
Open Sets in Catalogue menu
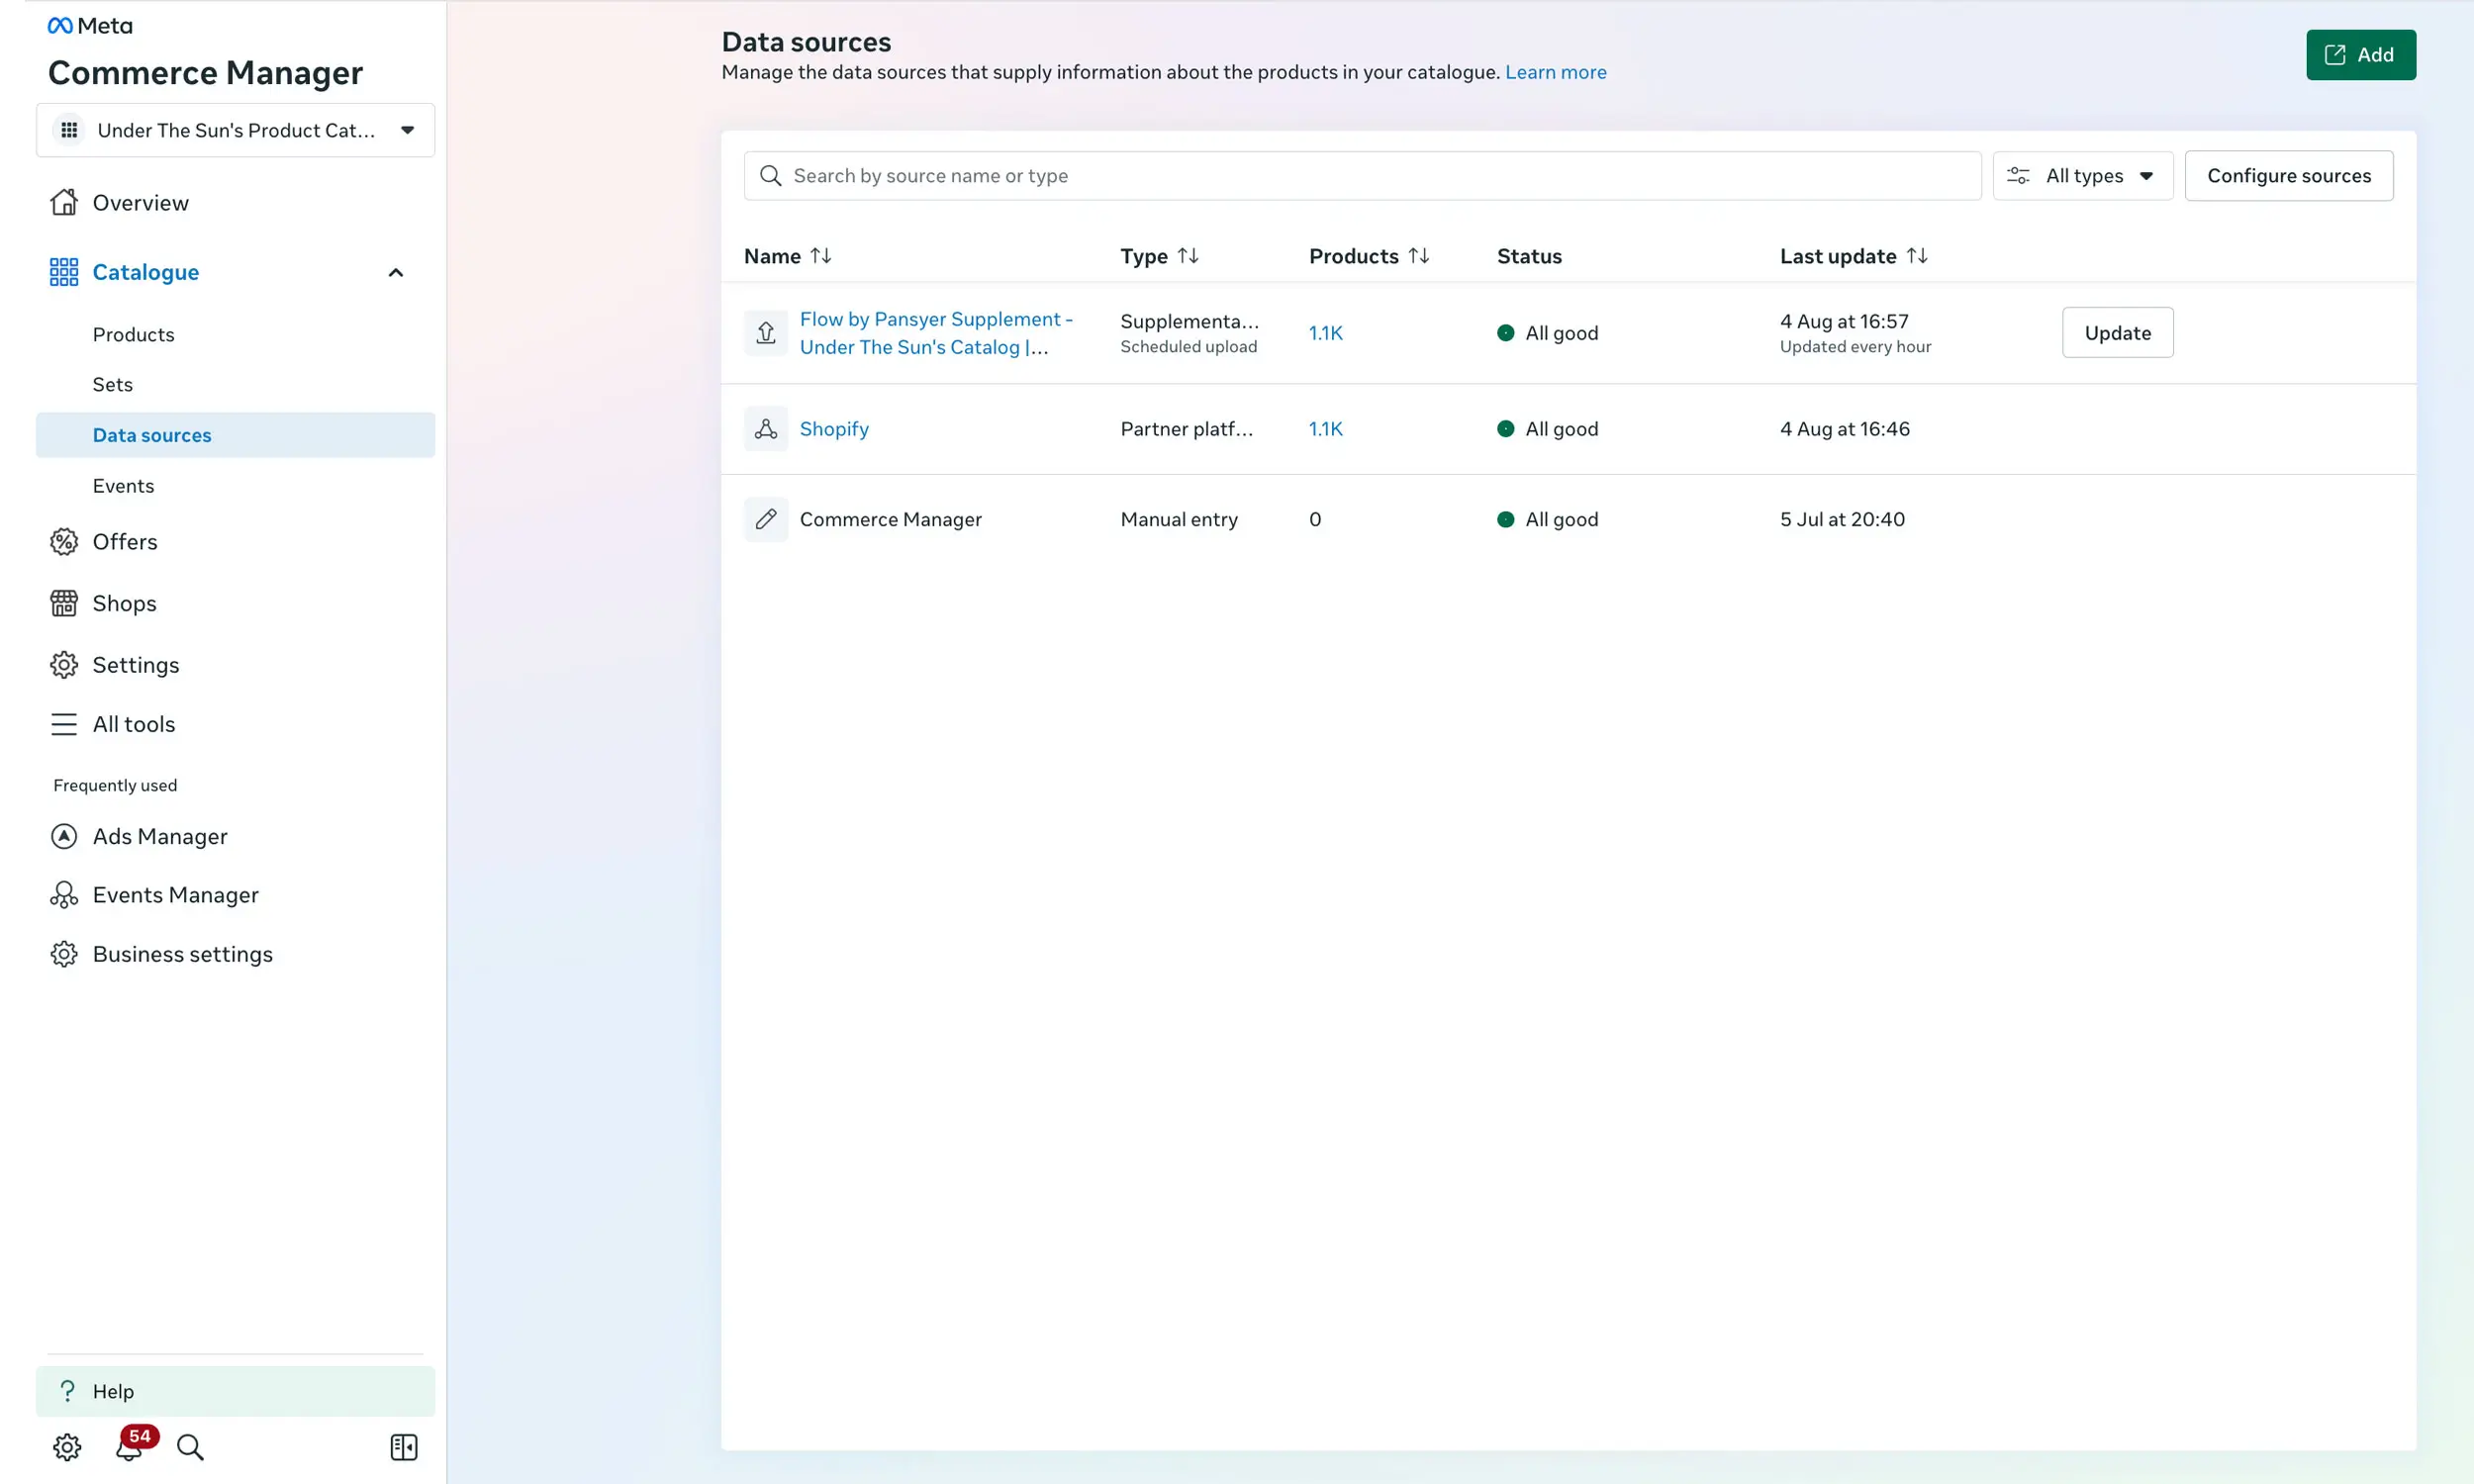click(112, 385)
